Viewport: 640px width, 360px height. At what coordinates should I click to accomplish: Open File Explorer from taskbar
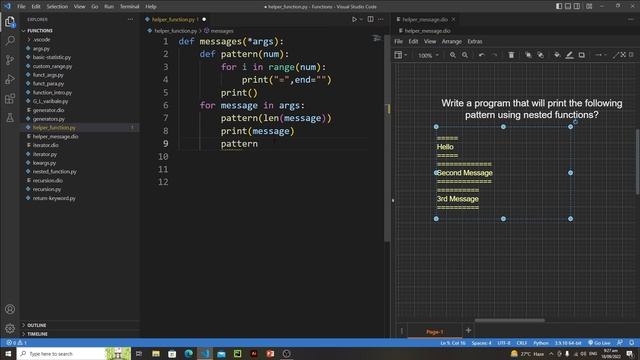(156, 353)
